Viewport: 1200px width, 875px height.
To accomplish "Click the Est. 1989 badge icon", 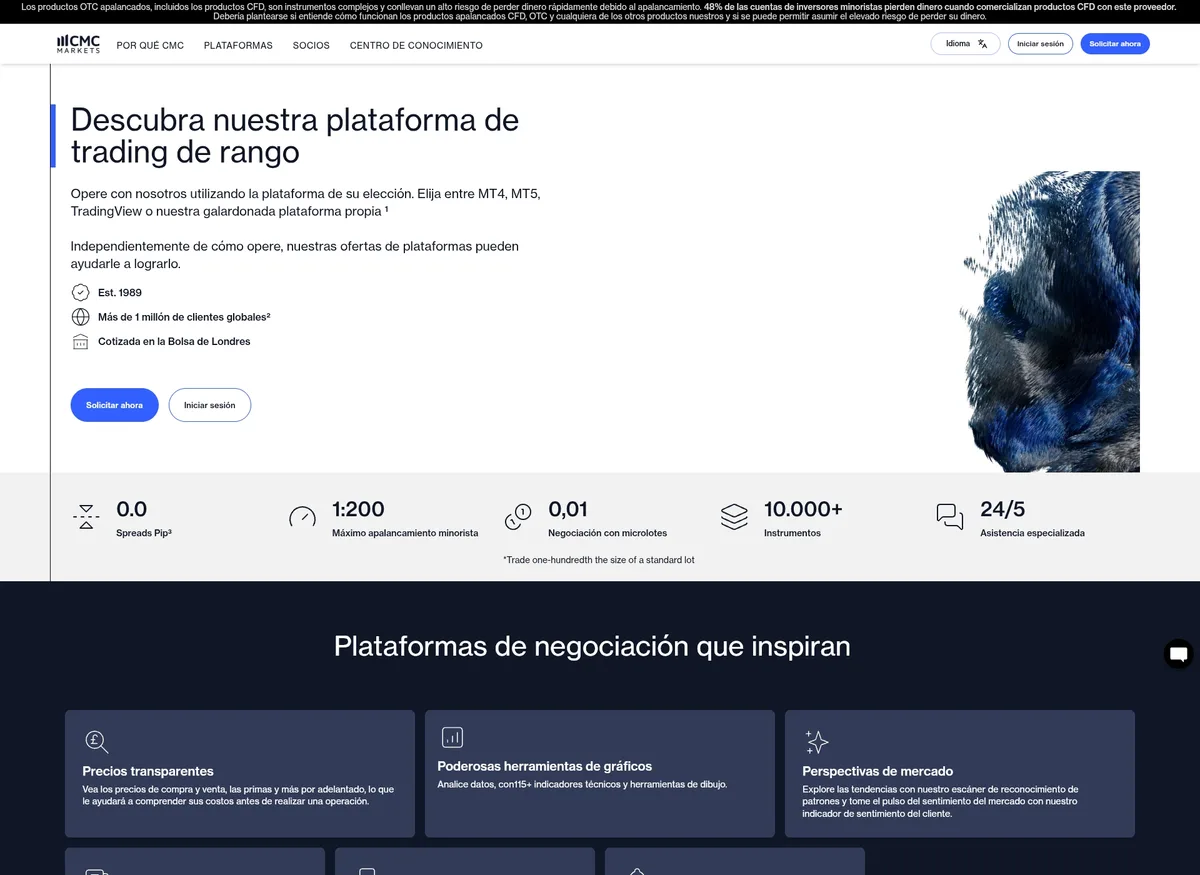I will point(81,292).
